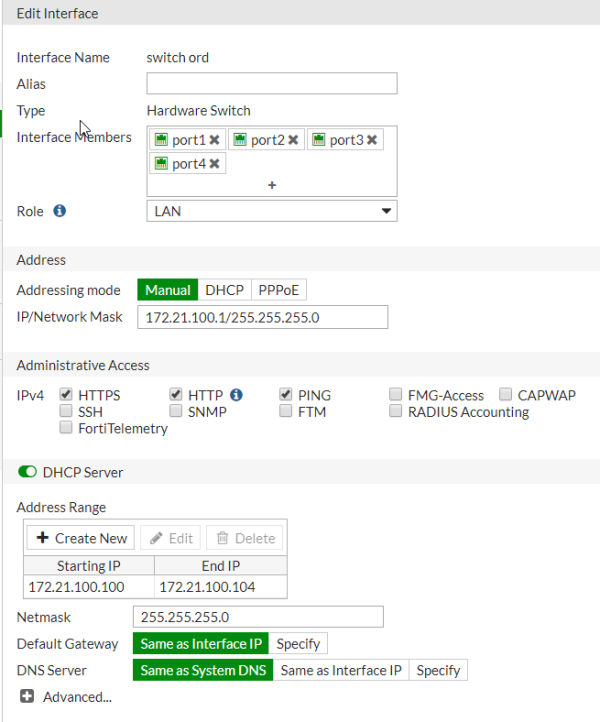Click Create New address range button
This screenshot has width=600, height=722.
[81, 538]
